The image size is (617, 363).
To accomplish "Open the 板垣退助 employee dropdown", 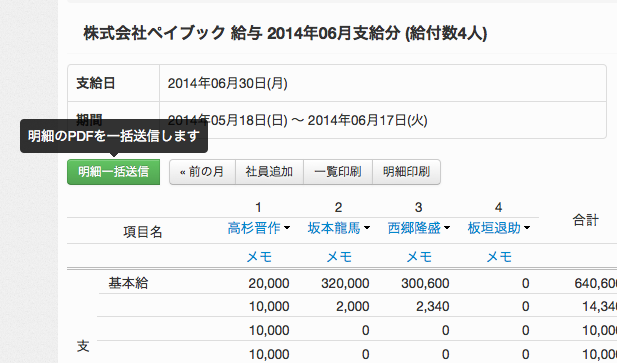I will 499,228.
